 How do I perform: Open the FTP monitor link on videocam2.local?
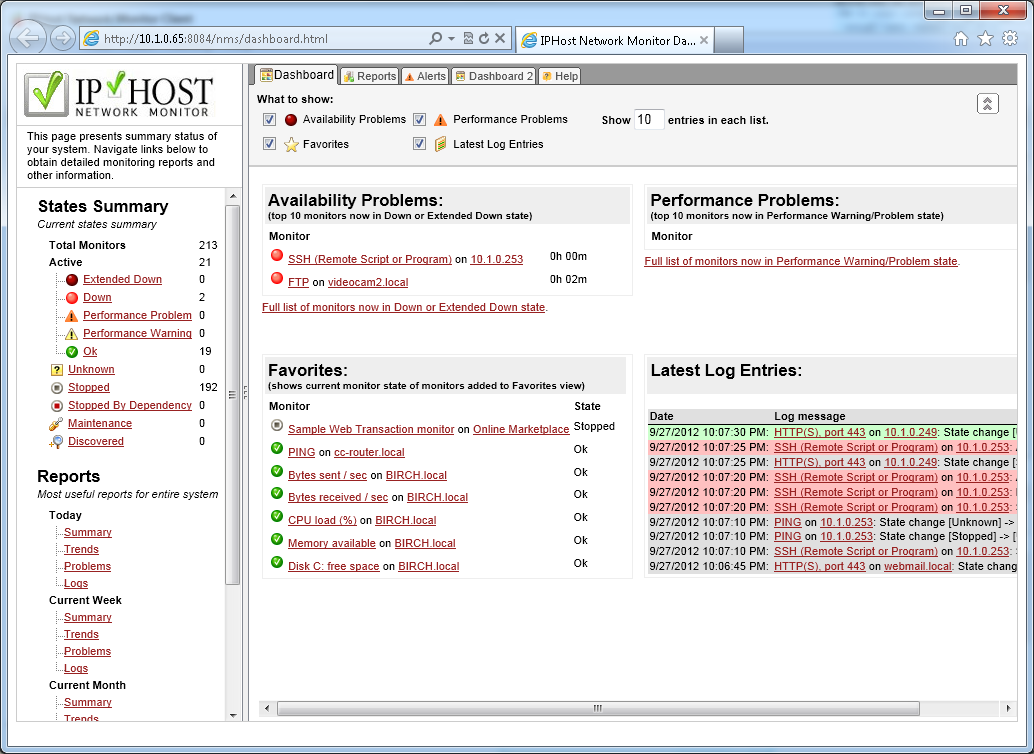[x=298, y=283]
